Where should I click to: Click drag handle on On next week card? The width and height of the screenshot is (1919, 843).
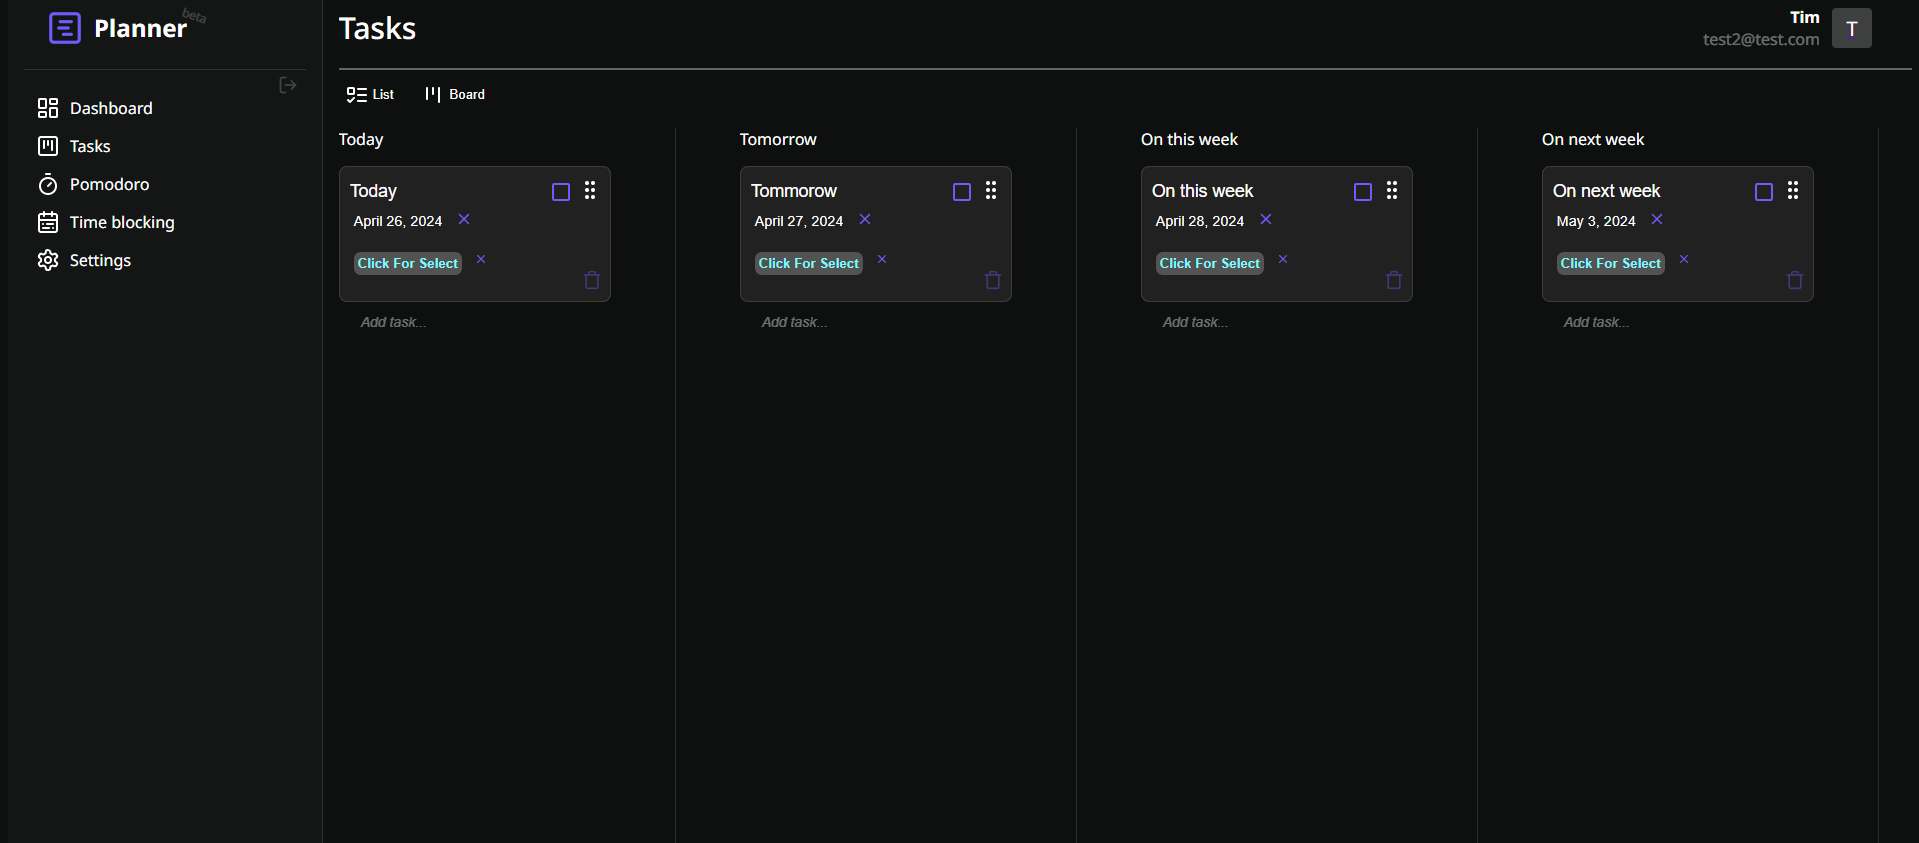tap(1793, 190)
